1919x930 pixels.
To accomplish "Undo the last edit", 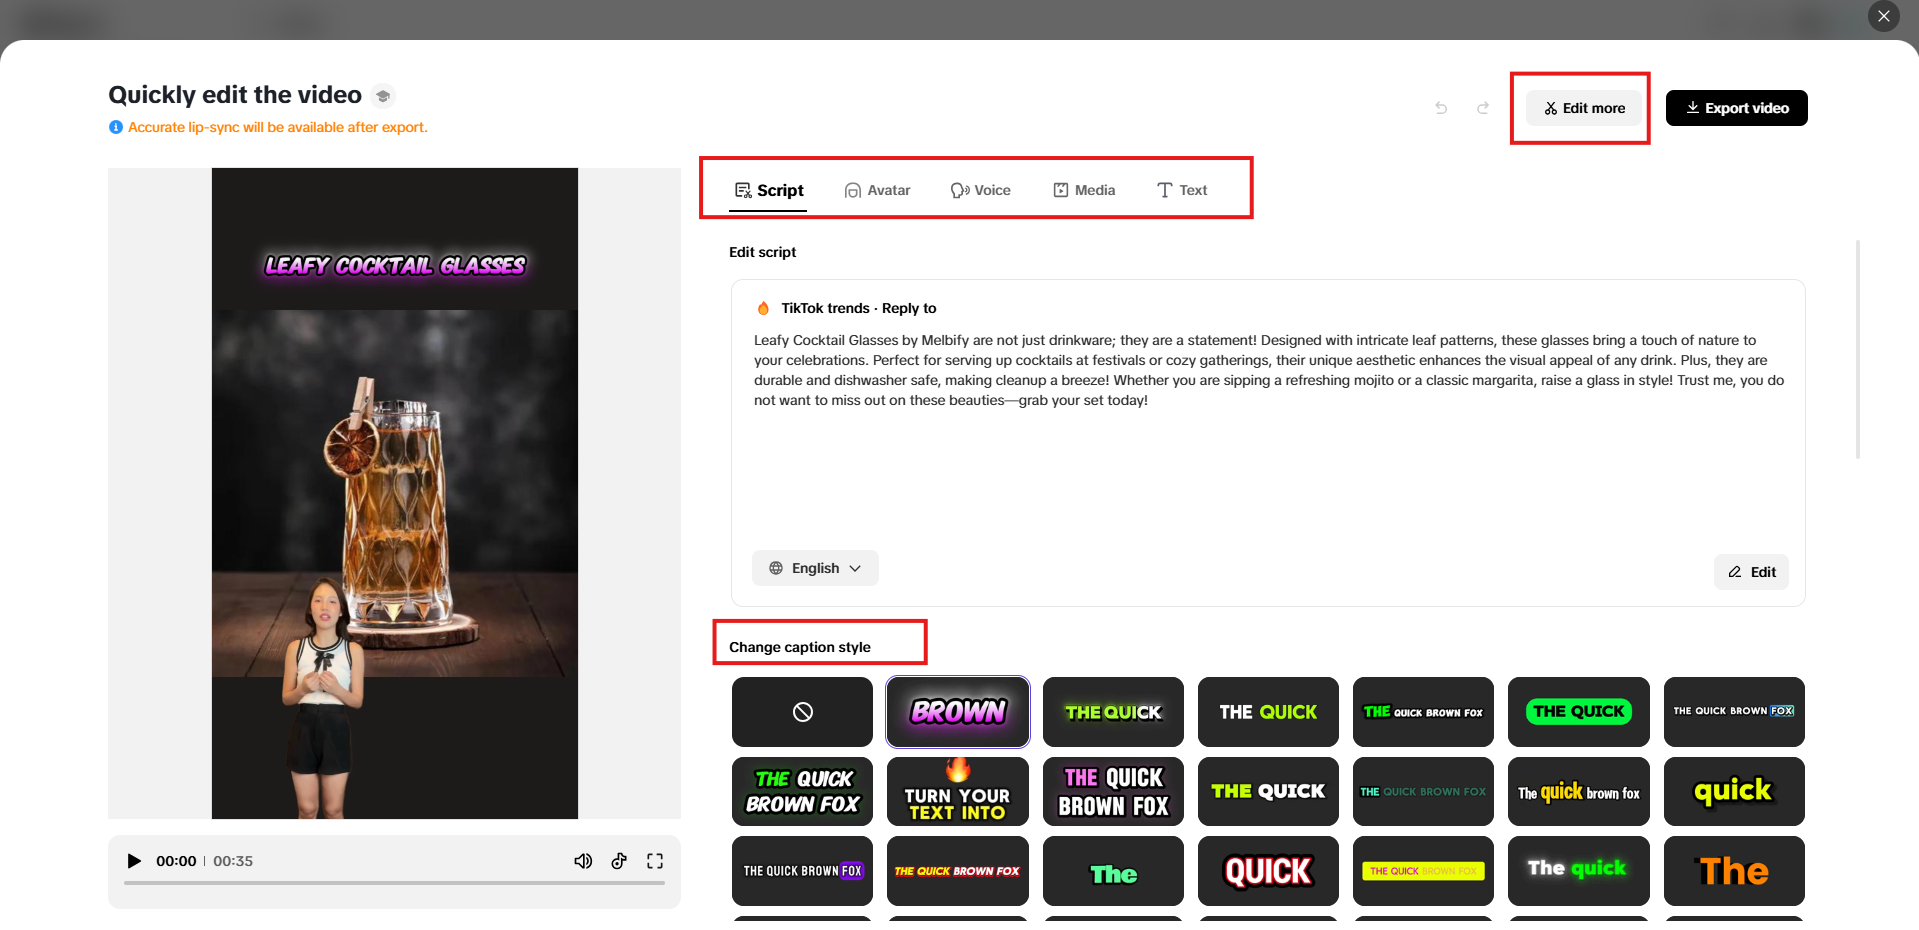I will [x=1441, y=108].
